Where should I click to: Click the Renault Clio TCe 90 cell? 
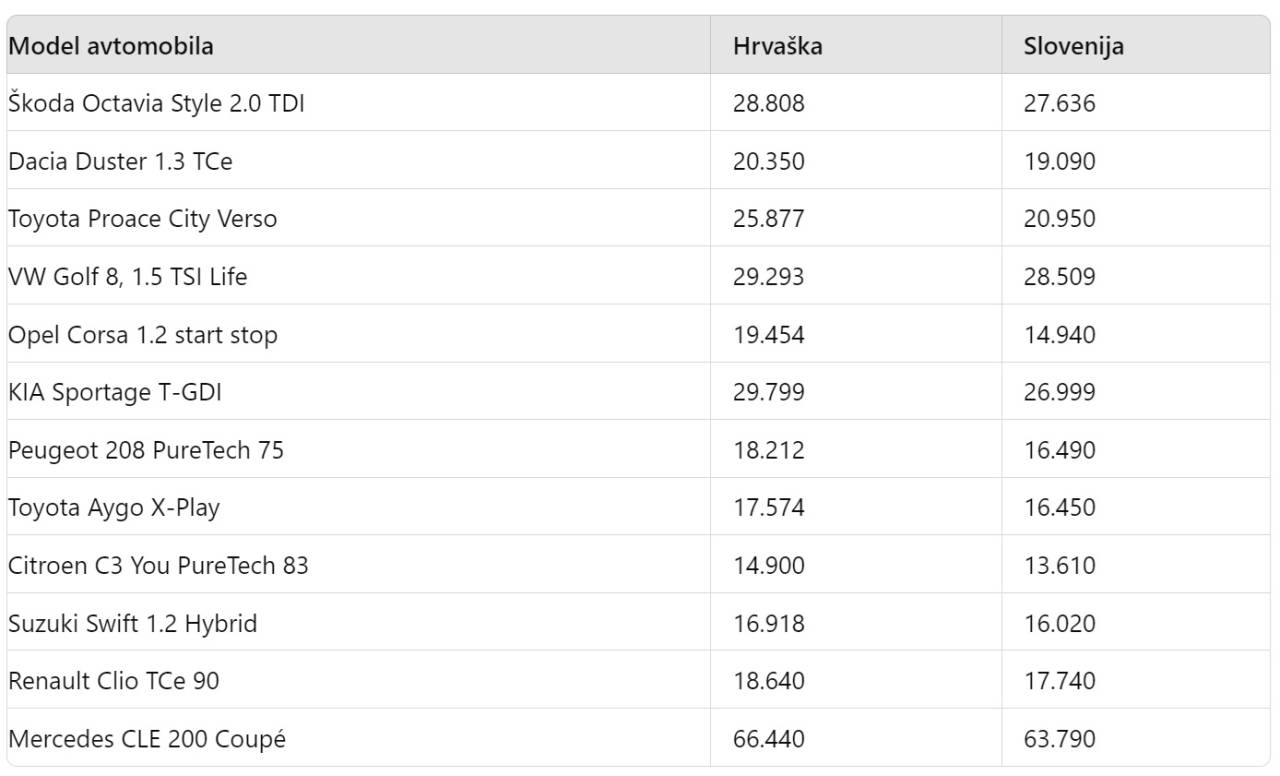pyautogui.click(x=114, y=682)
